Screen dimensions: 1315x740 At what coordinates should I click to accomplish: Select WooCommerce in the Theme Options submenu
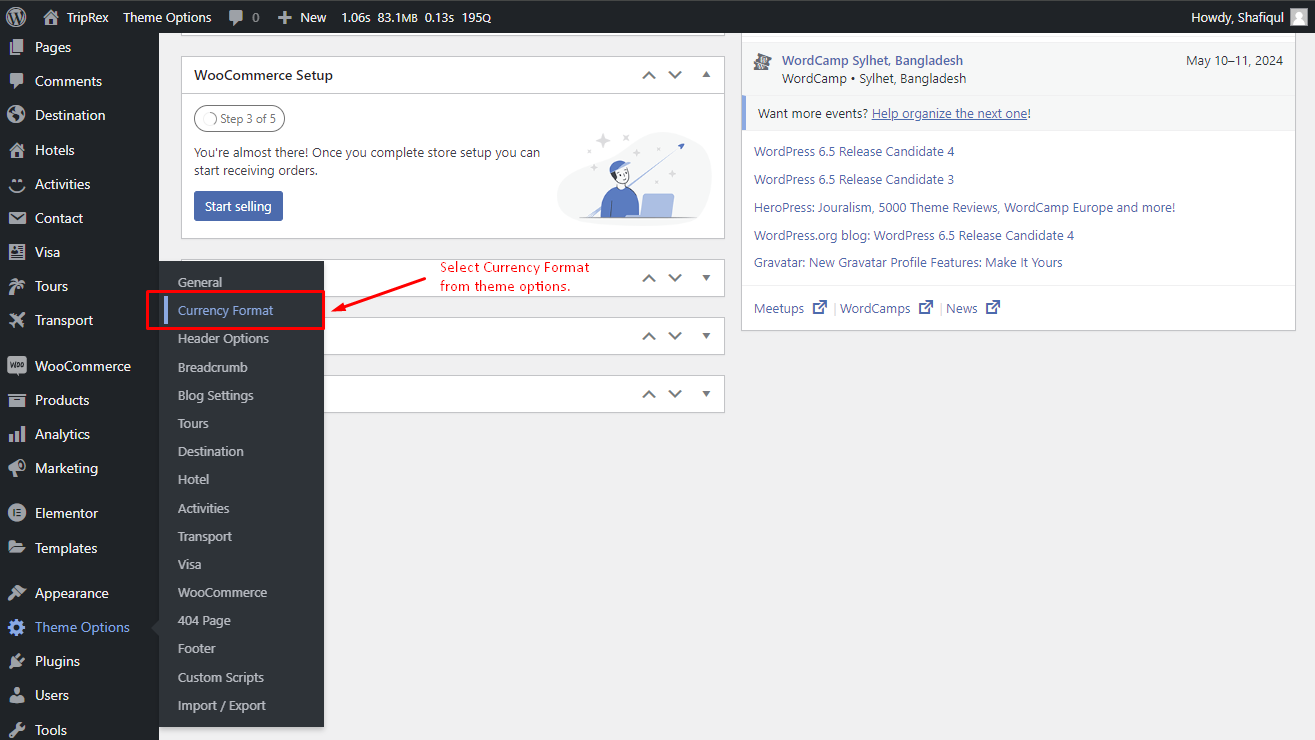(x=222, y=592)
